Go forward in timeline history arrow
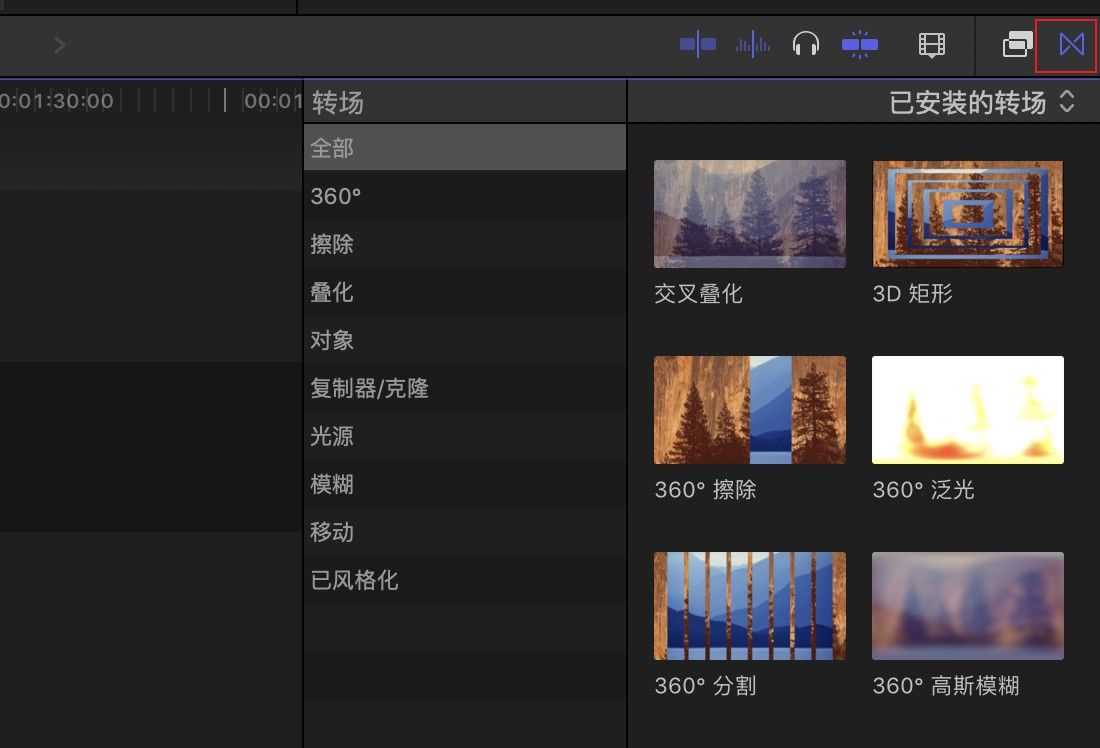 pyautogui.click(x=60, y=46)
